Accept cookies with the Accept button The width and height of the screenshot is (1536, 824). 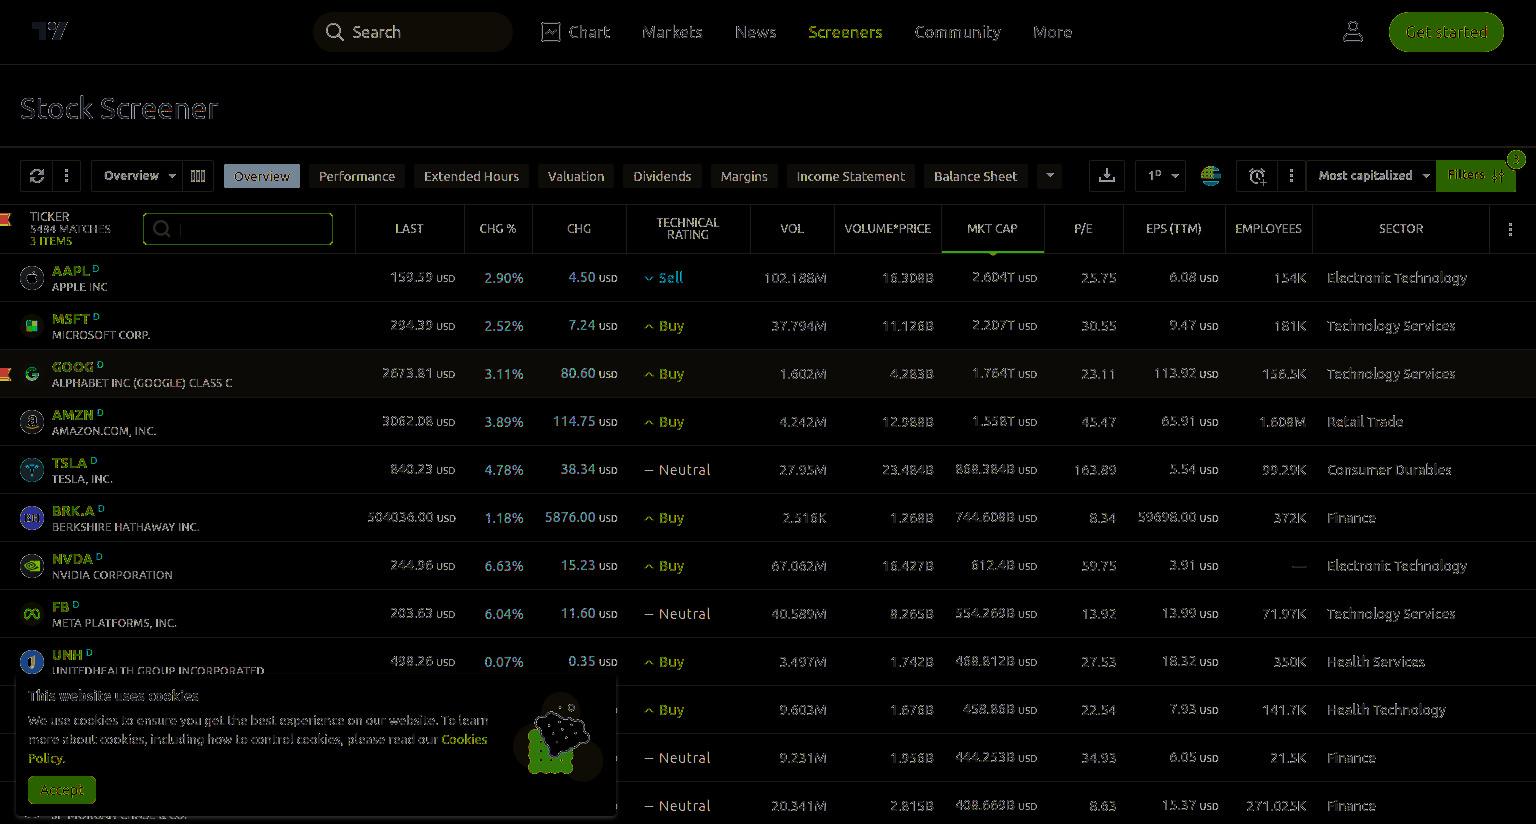click(x=62, y=790)
